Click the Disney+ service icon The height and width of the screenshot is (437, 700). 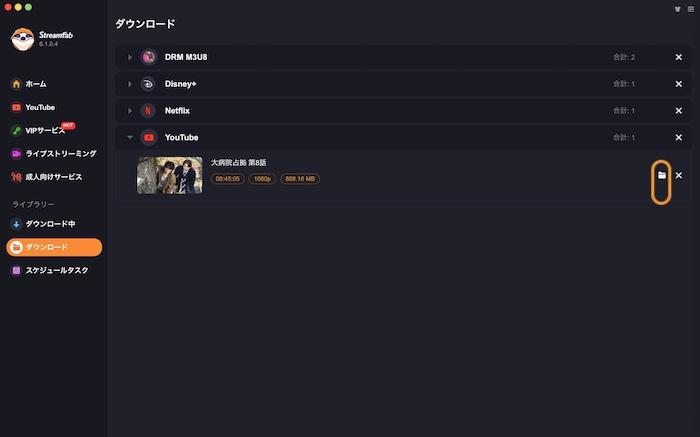coord(148,84)
